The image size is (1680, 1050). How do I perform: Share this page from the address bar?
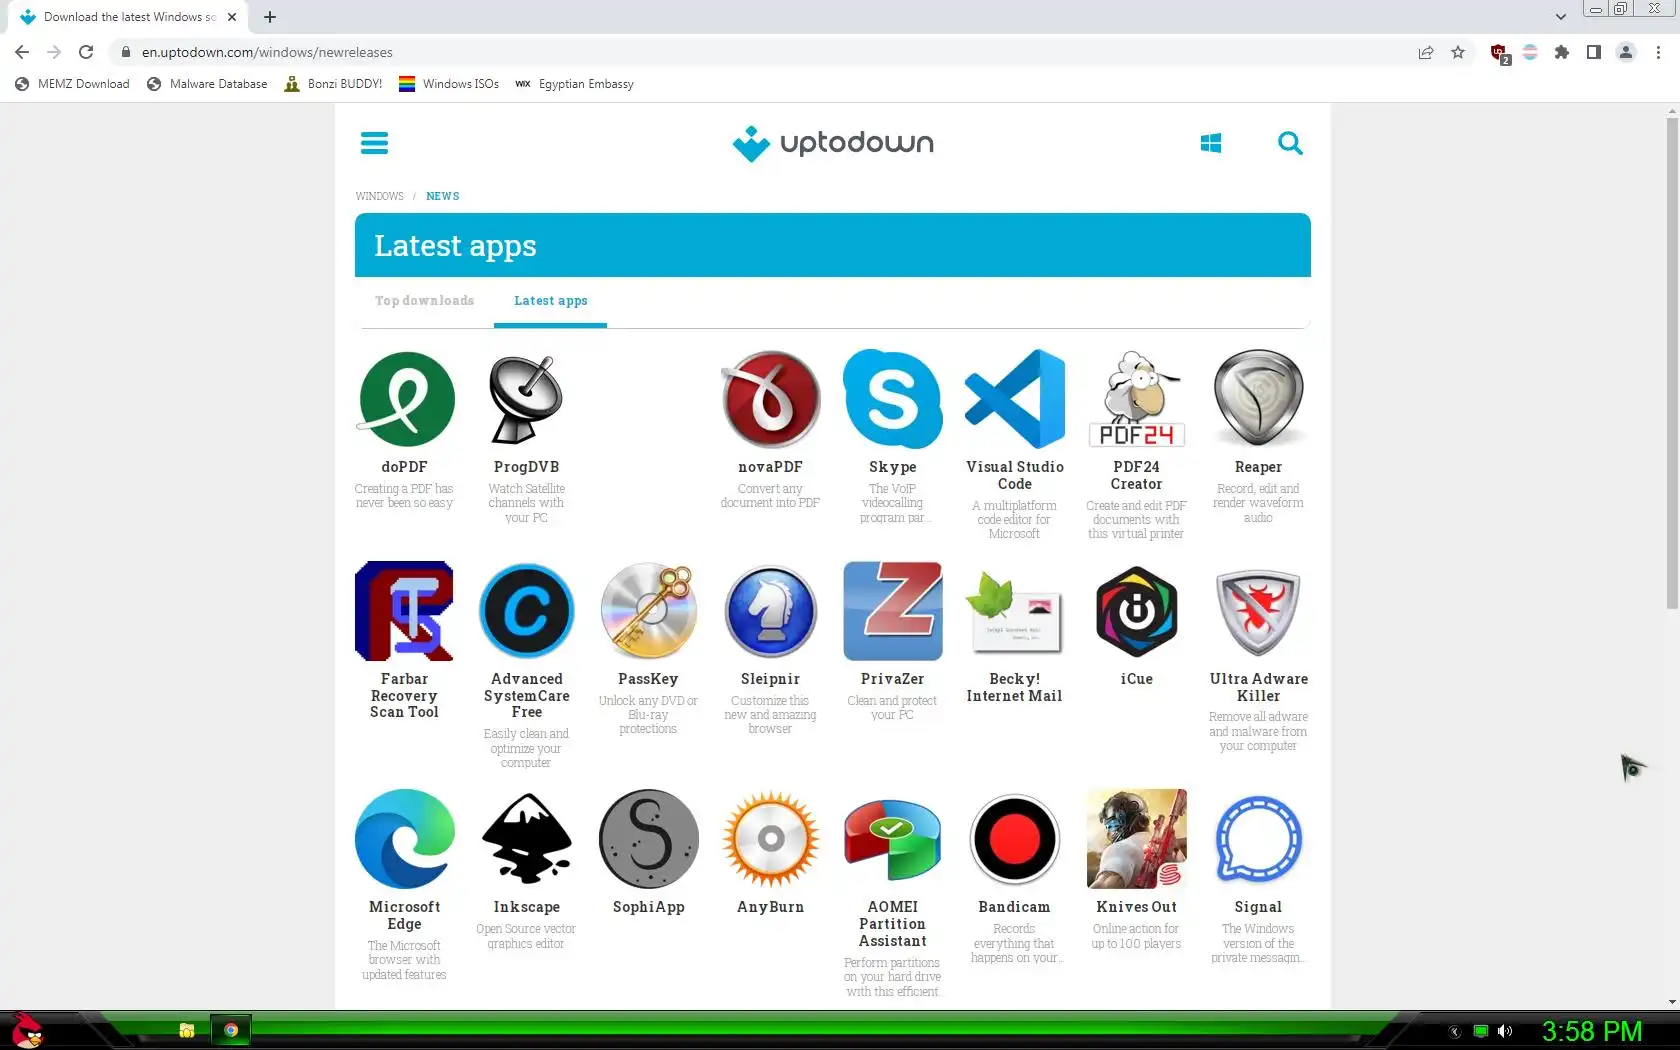1426,52
